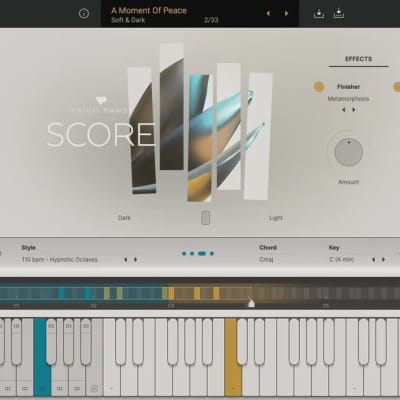The image size is (400, 400).
Task: Click the 'Soft & Dark' preset category text
Action: (x=128, y=20)
